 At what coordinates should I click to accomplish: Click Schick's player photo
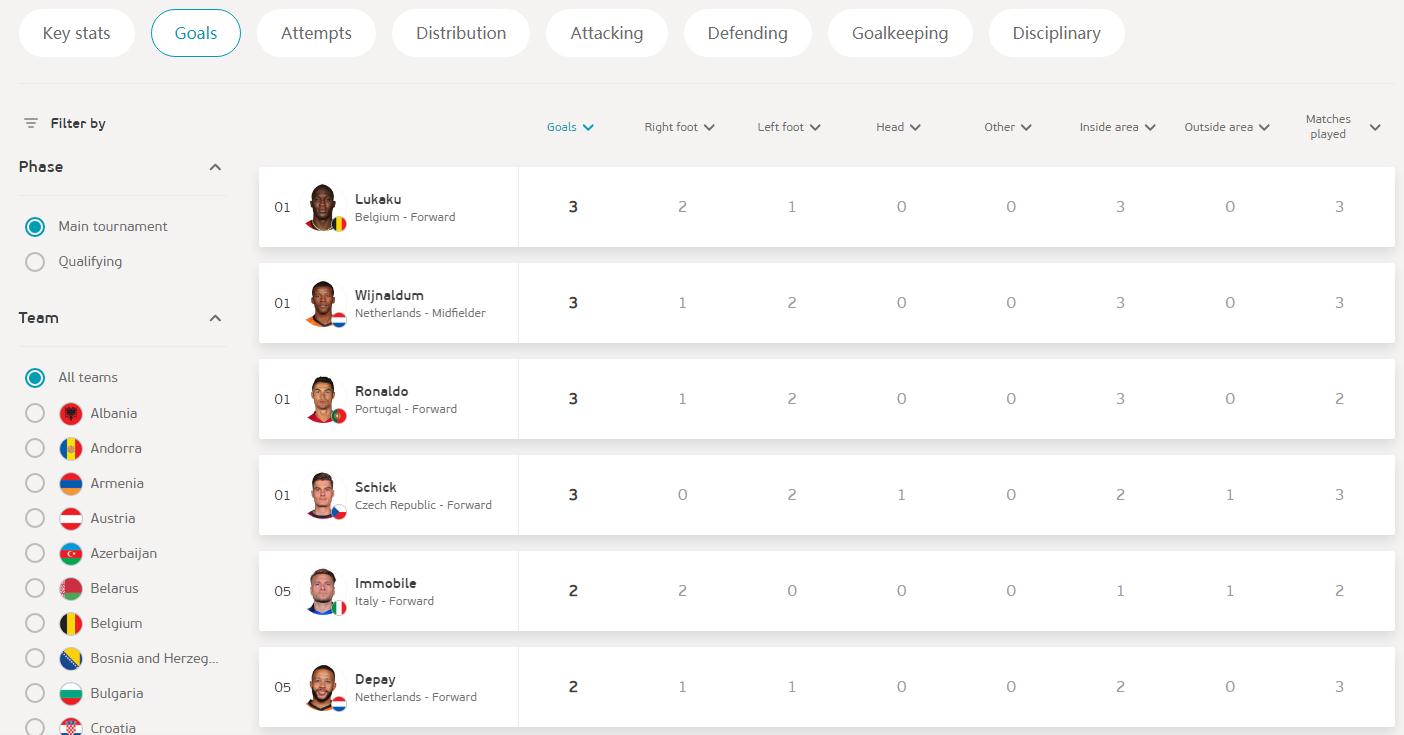point(322,495)
